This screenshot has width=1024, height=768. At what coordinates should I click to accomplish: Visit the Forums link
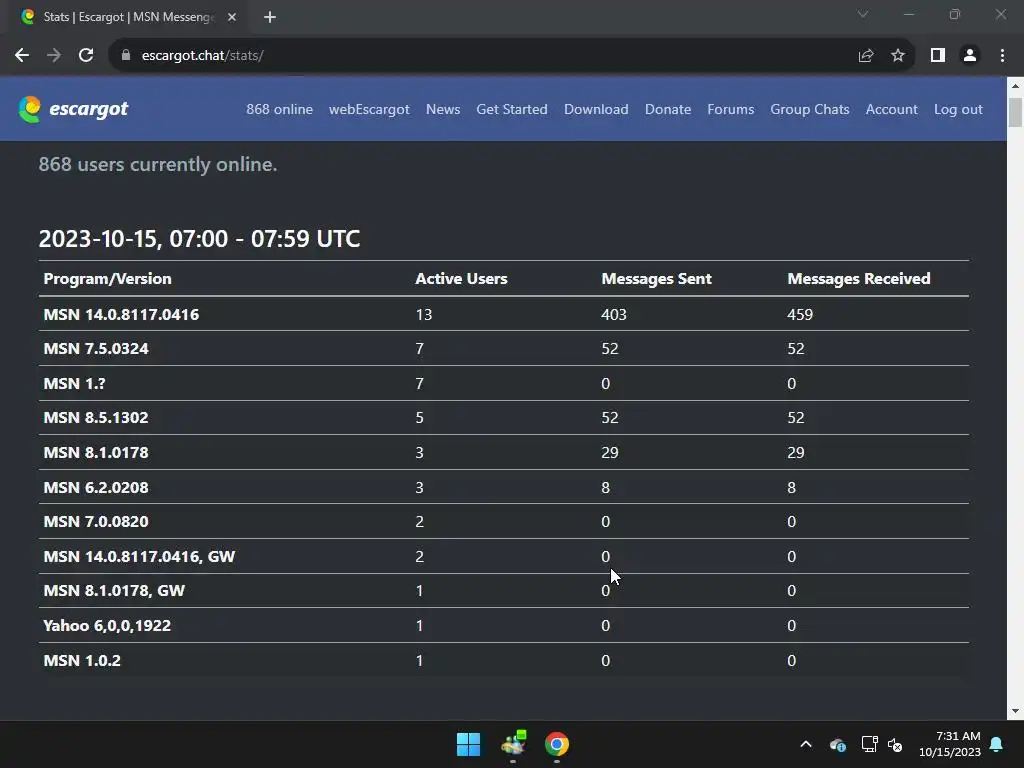click(731, 109)
